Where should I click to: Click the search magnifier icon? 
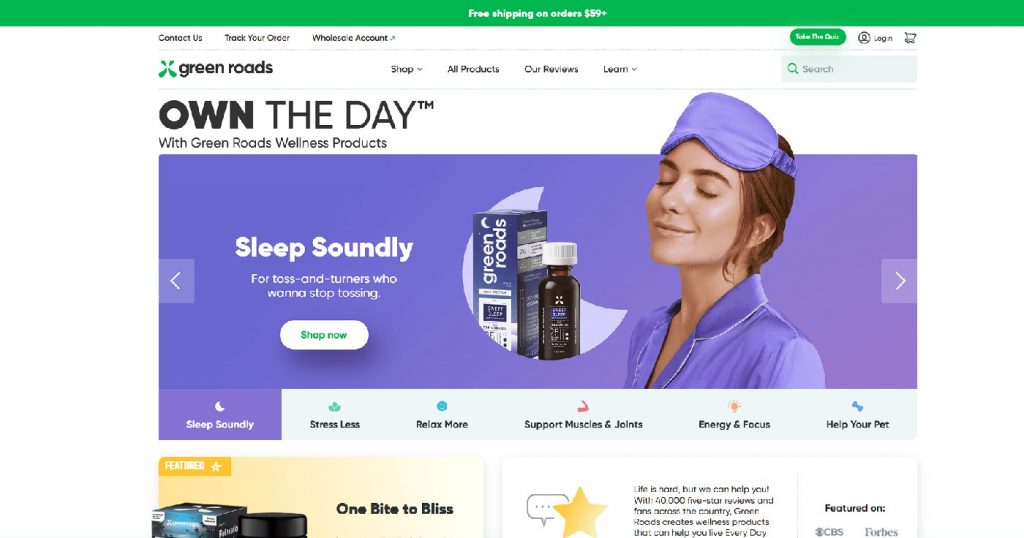click(792, 69)
